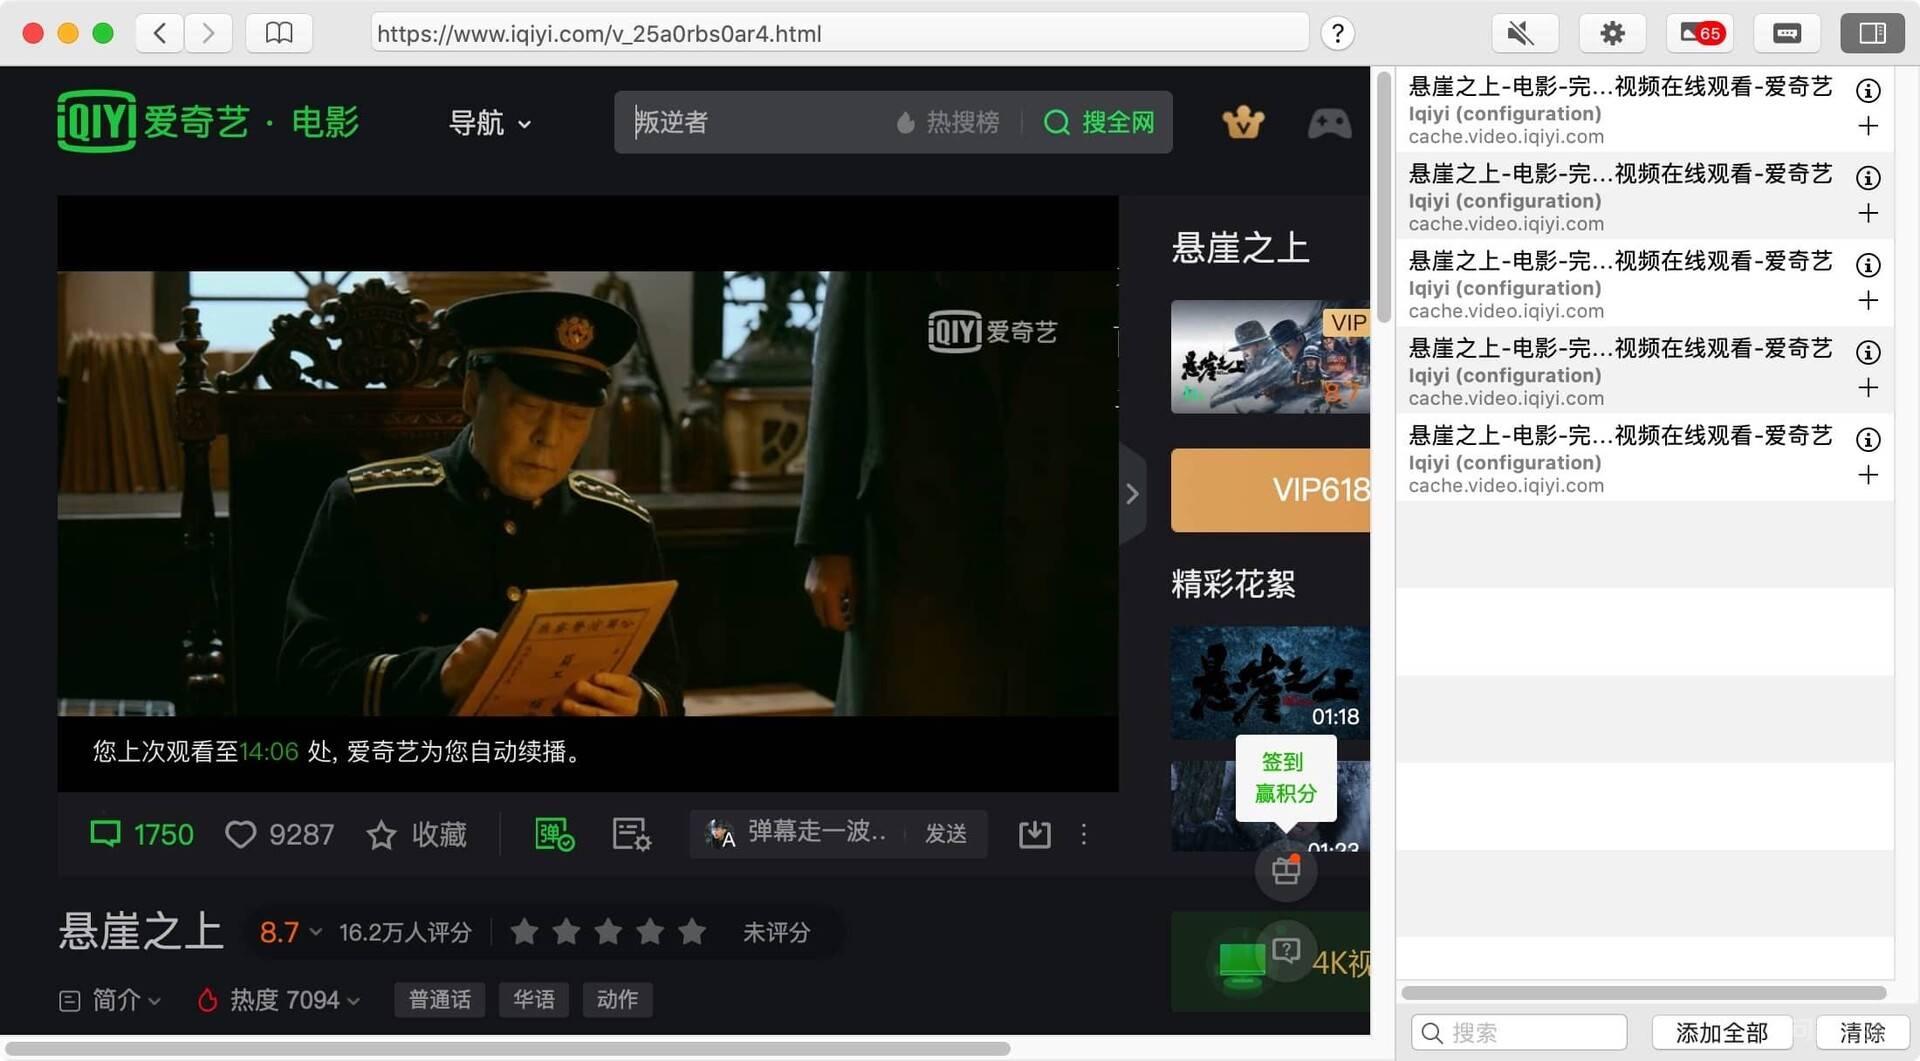Click the sidebar horizontal scrollbar
This screenshot has width=1920, height=1061.
(x=1643, y=993)
